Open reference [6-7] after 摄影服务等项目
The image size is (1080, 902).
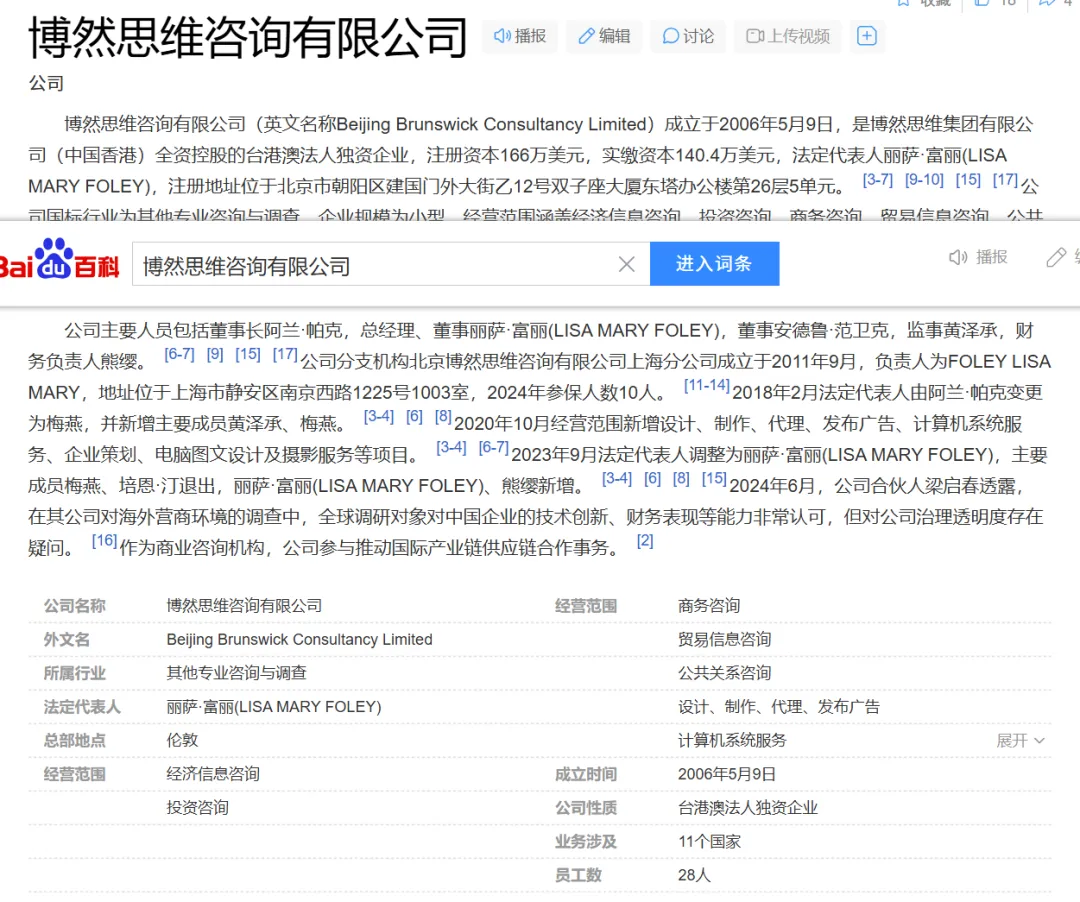pos(494,448)
